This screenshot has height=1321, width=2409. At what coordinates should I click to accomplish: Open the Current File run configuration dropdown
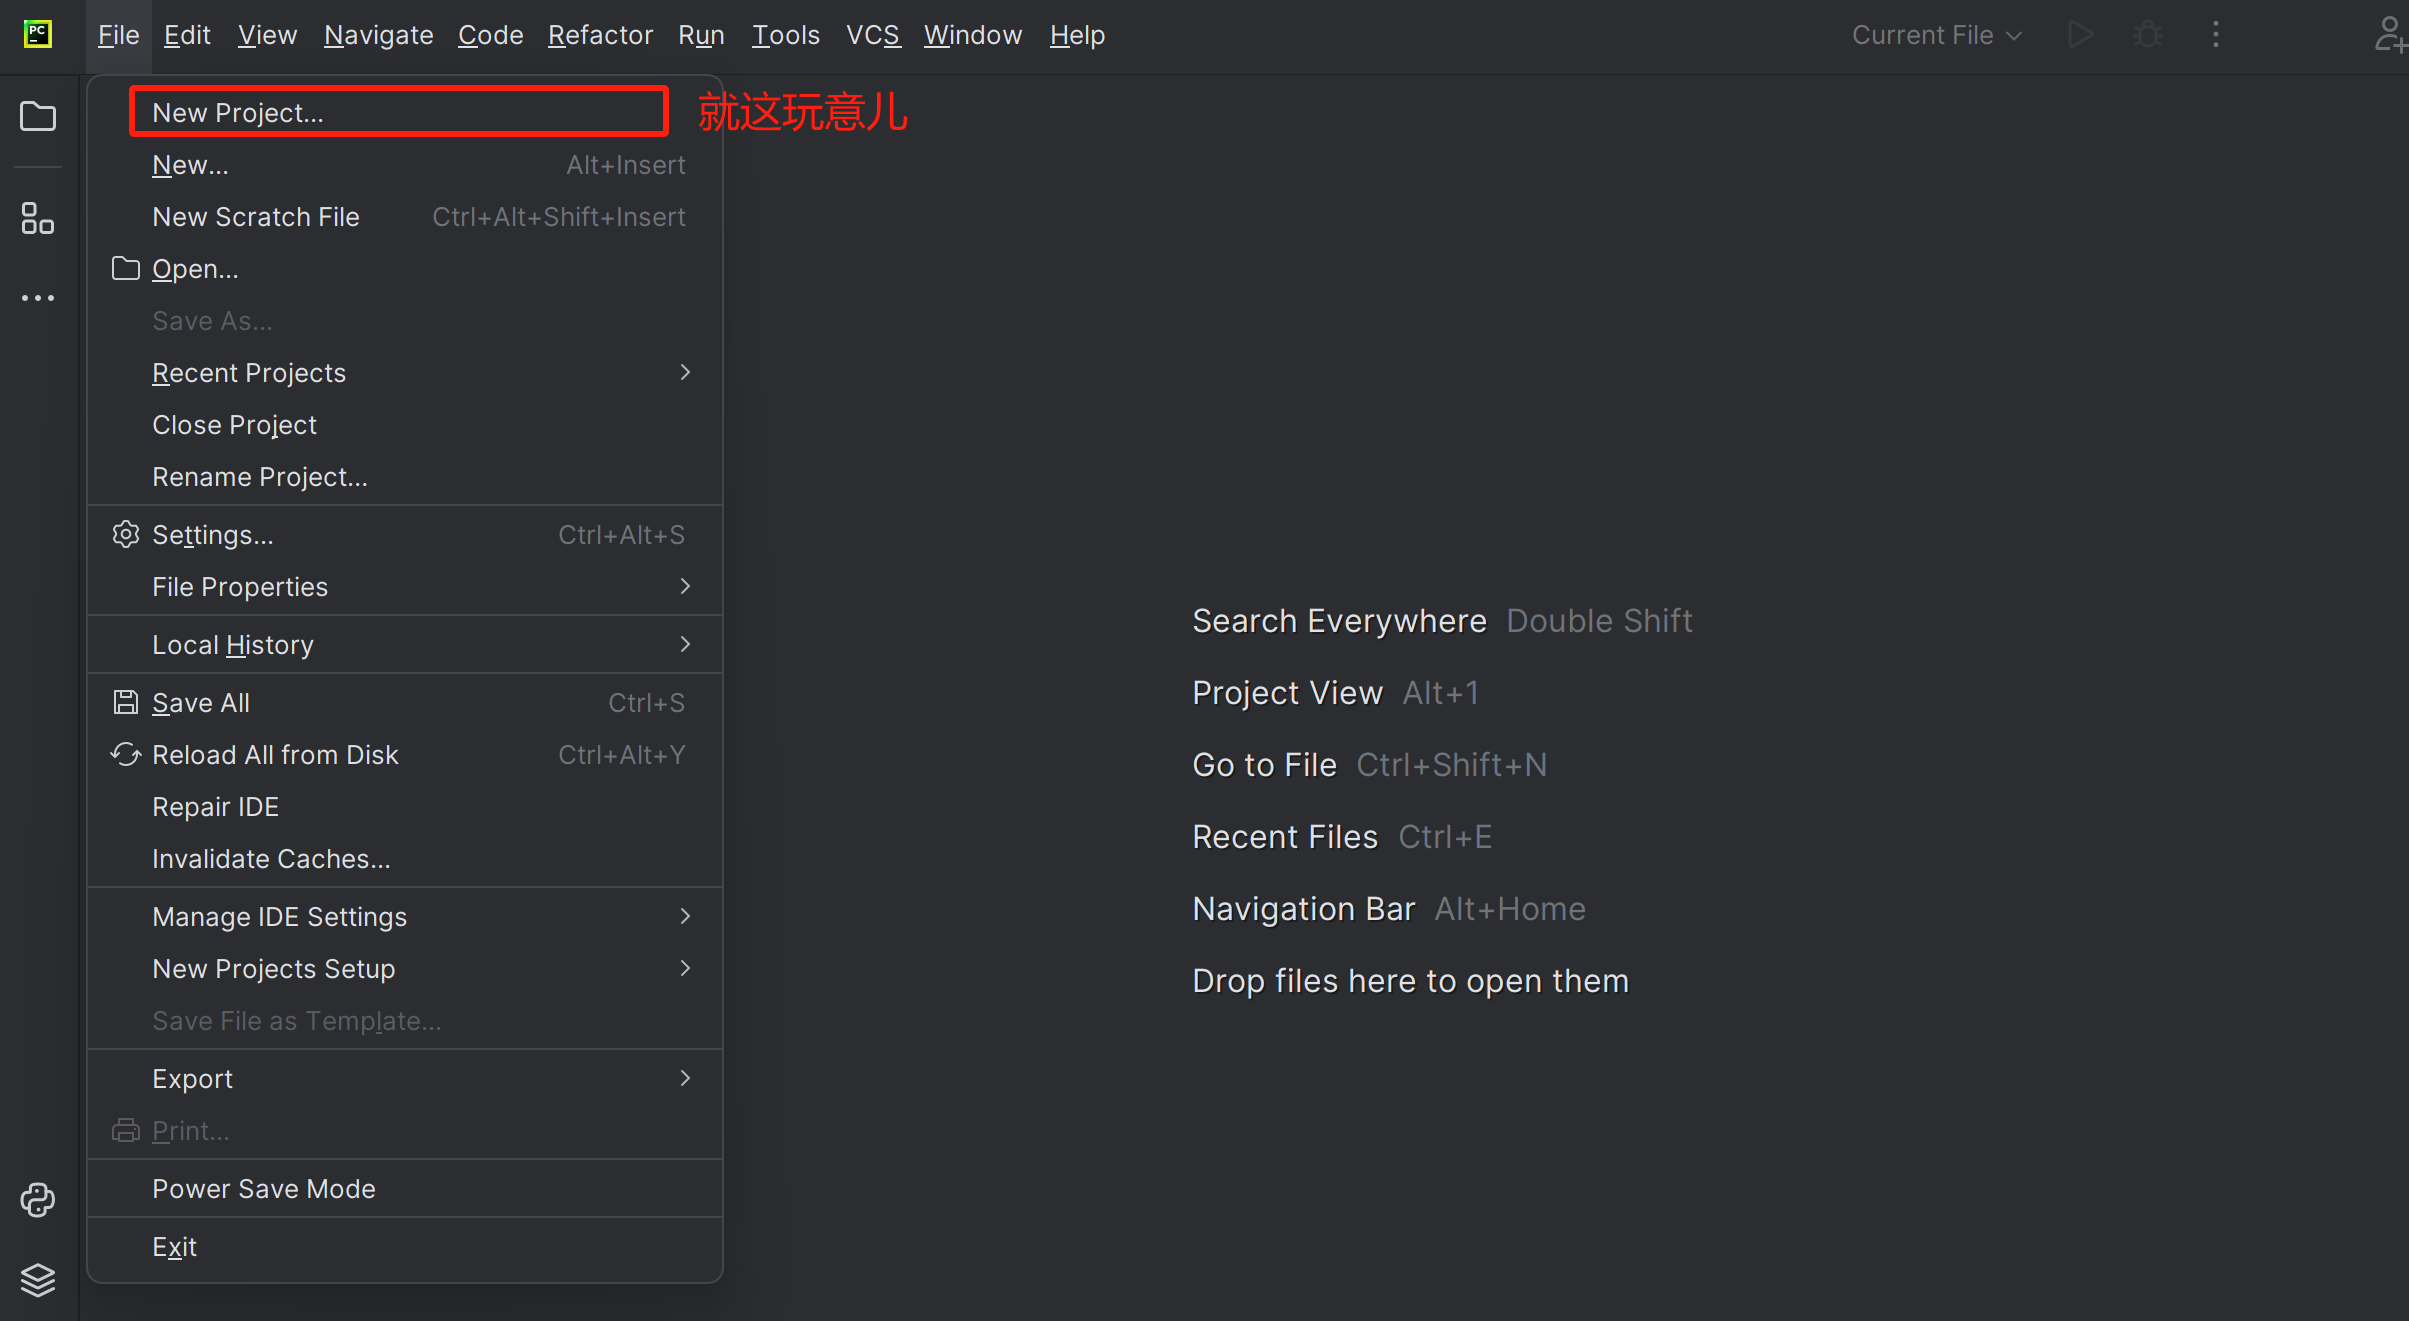[x=1937, y=35]
